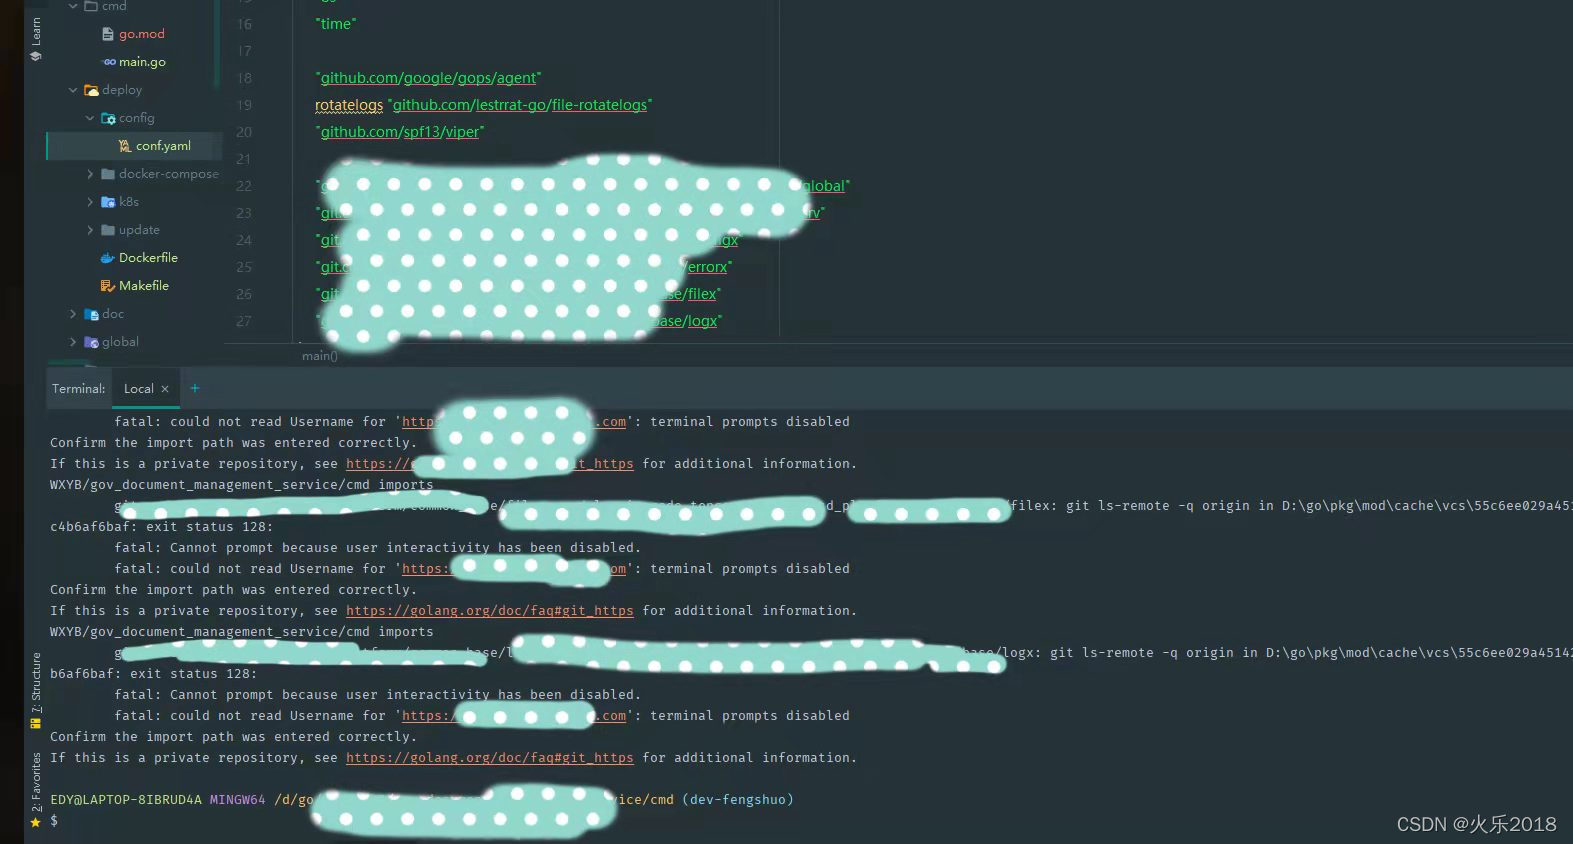Click the k8s folder icon

click(x=108, y=202)
